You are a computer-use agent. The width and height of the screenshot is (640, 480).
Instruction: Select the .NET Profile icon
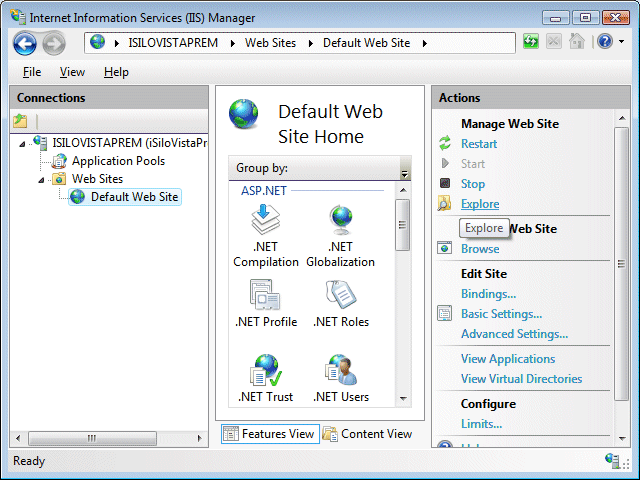click(x=265, y=296)
